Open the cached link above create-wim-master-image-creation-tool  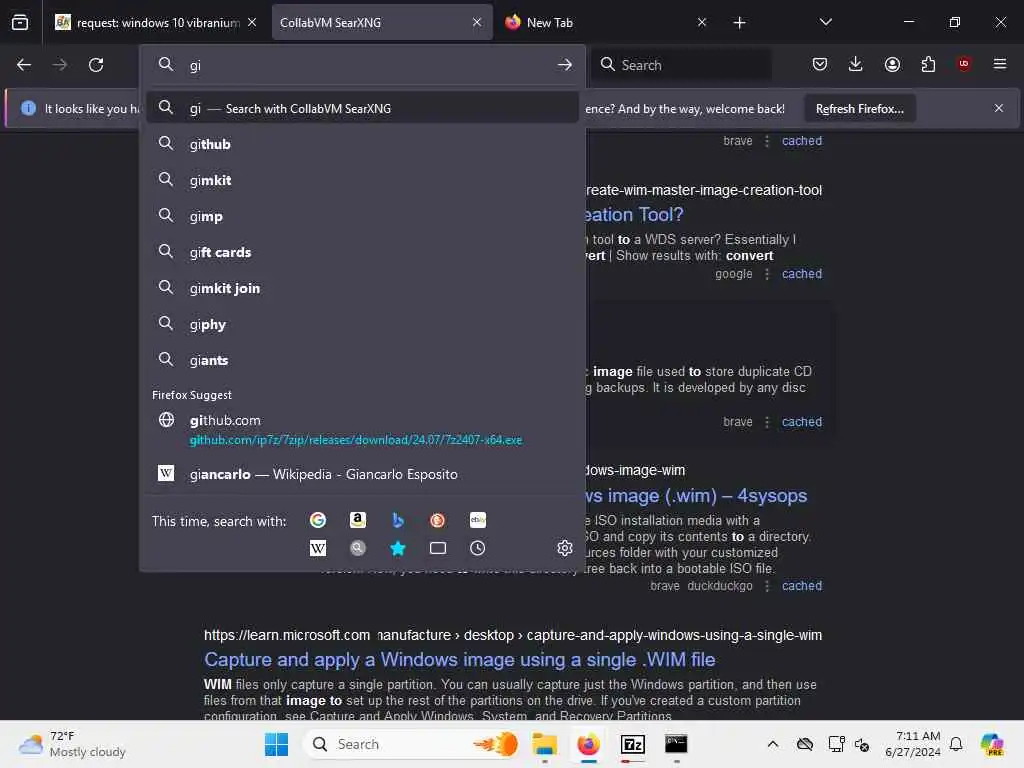(x=802, y=140)
